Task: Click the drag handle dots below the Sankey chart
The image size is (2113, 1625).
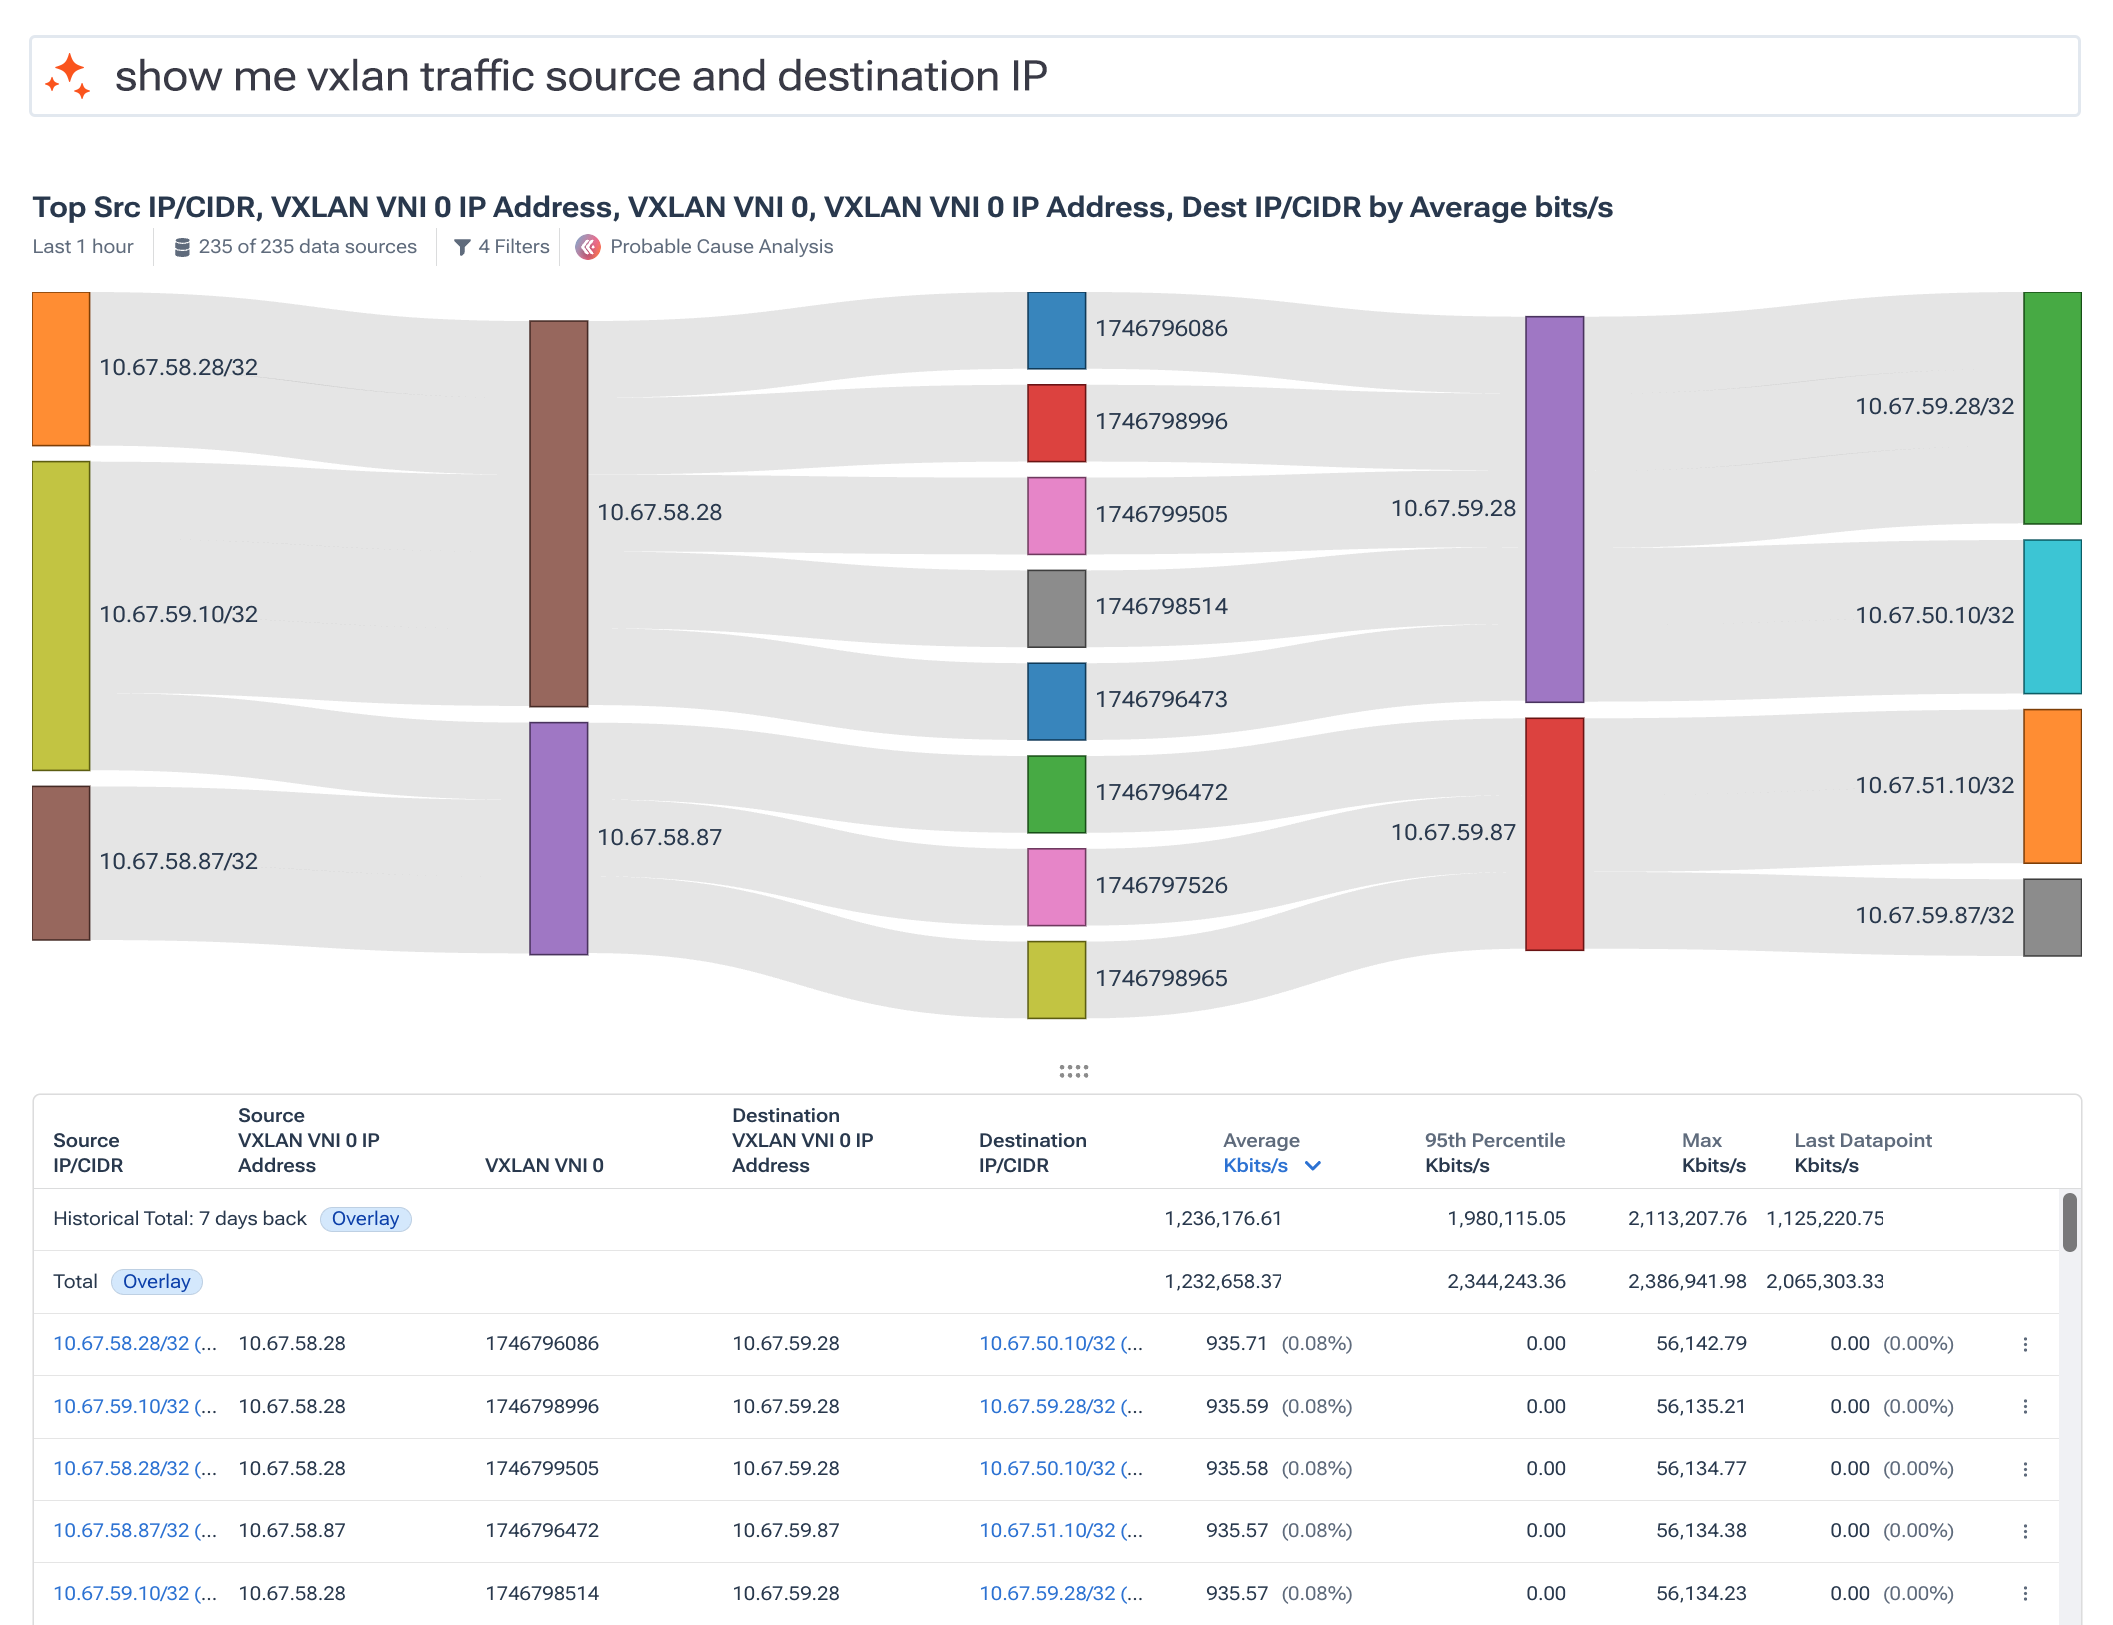Action: (x=1072, y=1071)
